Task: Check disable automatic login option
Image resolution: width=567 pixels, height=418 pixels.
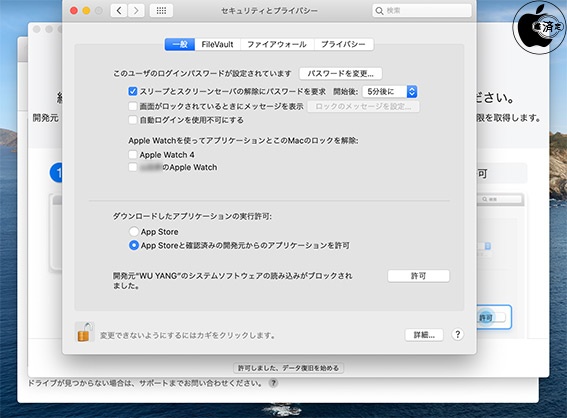Action: (x=133, y=120)
